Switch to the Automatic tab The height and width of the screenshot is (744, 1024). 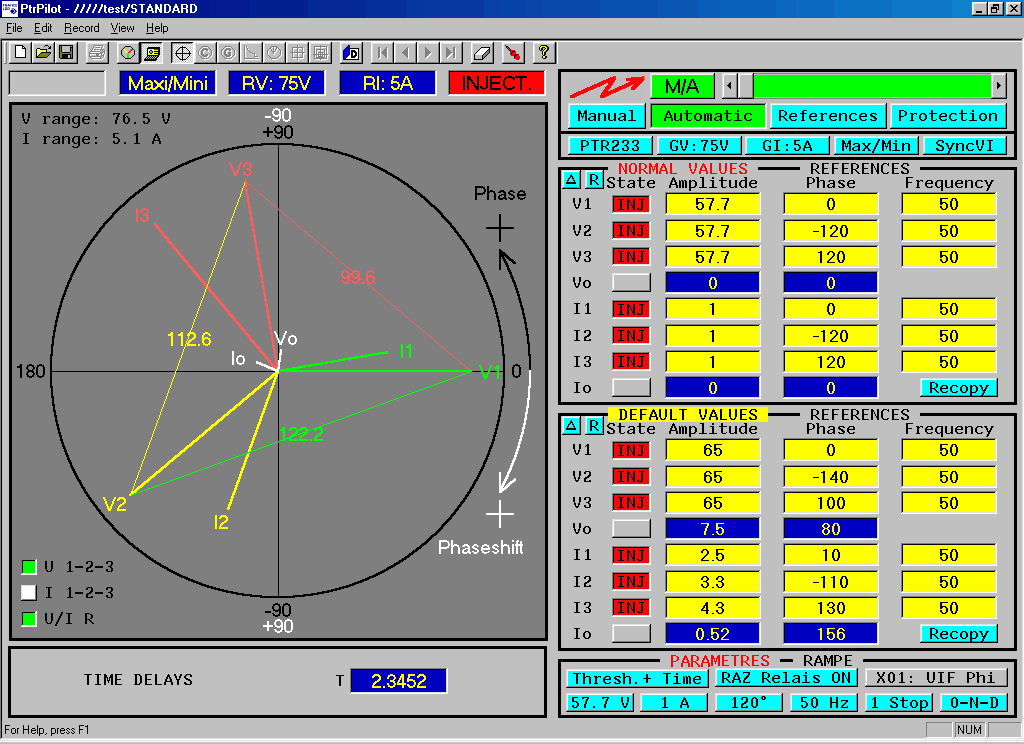[x=708, y=116]
